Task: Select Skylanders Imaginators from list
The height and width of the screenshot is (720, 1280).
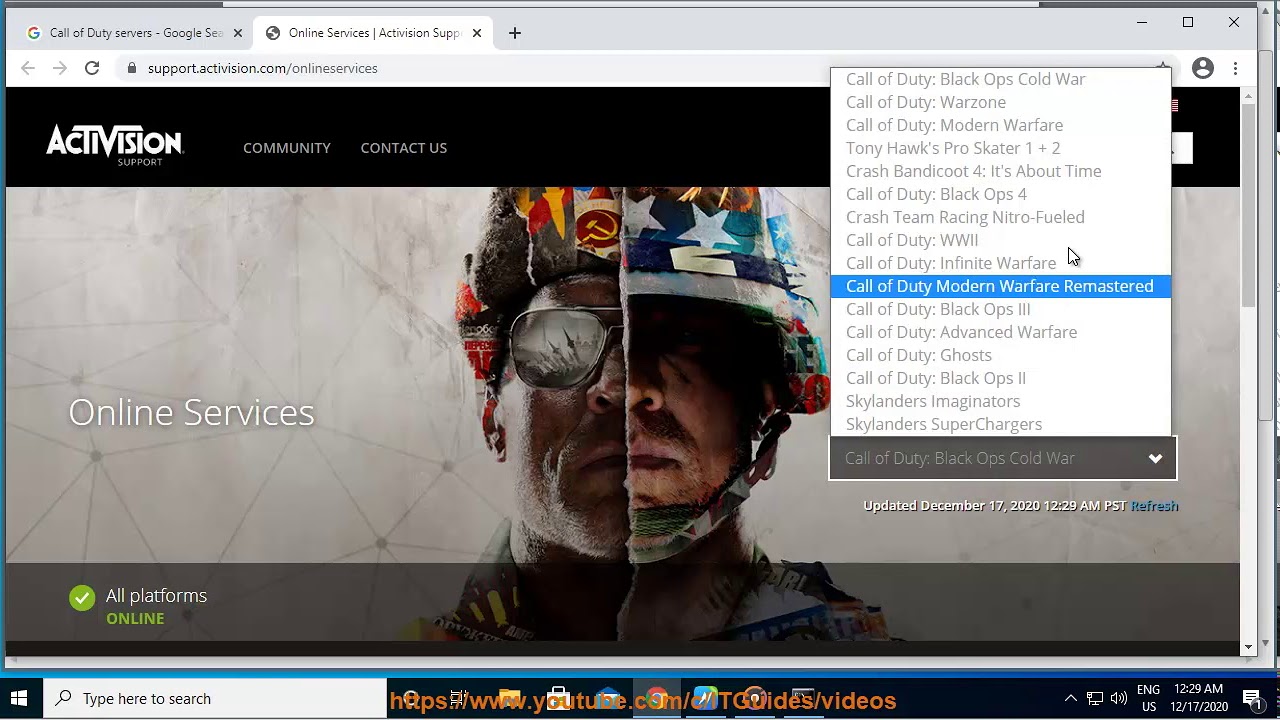Action: click(1000, 401)
